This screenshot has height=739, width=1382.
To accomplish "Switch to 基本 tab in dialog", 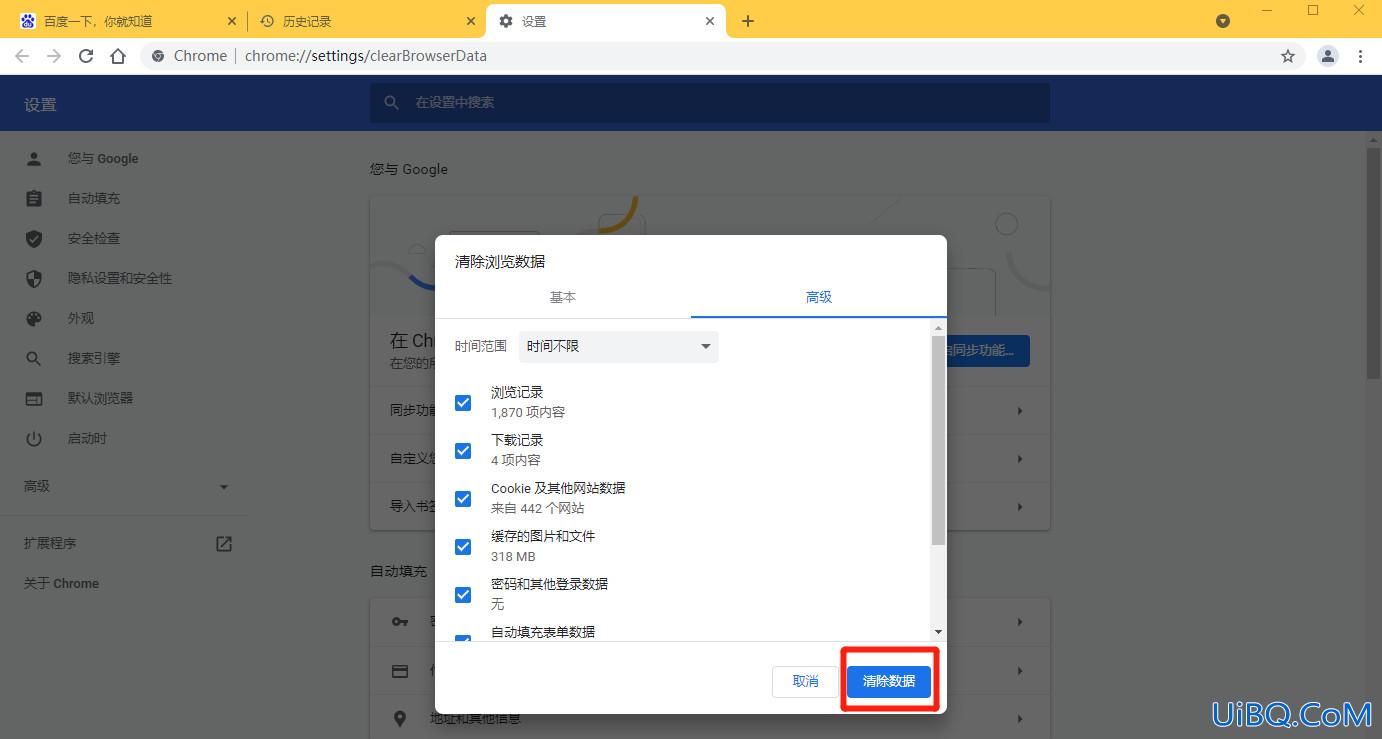I will [x=563, y=297].
